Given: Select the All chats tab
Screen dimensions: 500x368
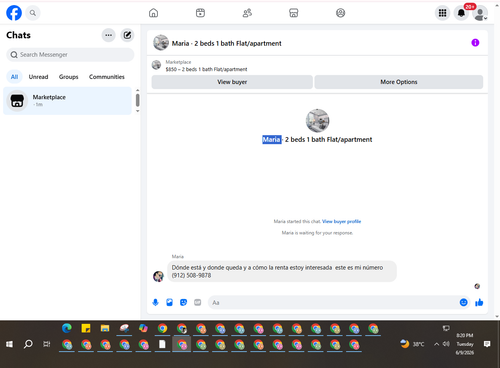Looking at the screenshot, I should coord(14,77).
